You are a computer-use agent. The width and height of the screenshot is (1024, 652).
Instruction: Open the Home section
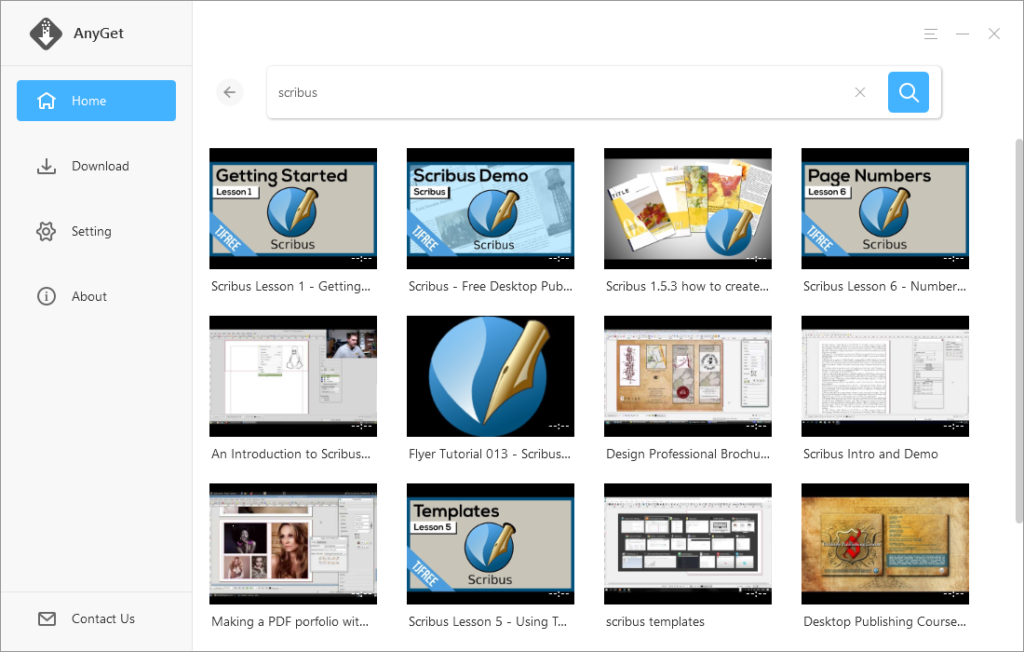tap(96, 101)
